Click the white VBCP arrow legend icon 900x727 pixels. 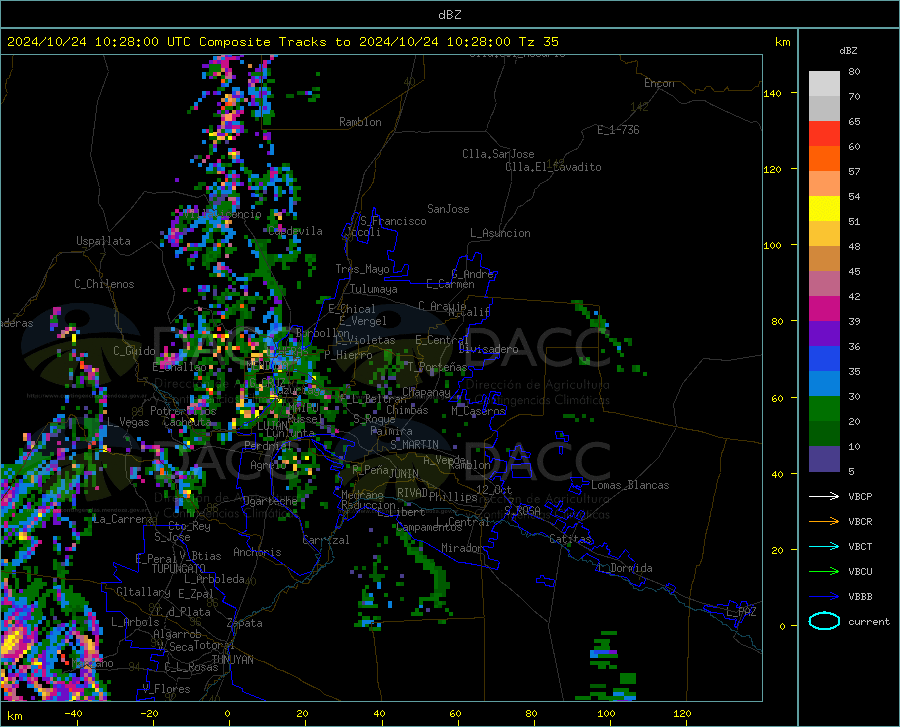click(824, 496)
